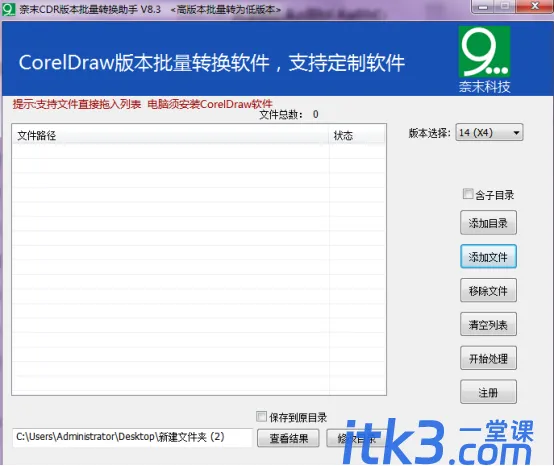
Task: Click inside the empty file list area
Action: [199, 269]
